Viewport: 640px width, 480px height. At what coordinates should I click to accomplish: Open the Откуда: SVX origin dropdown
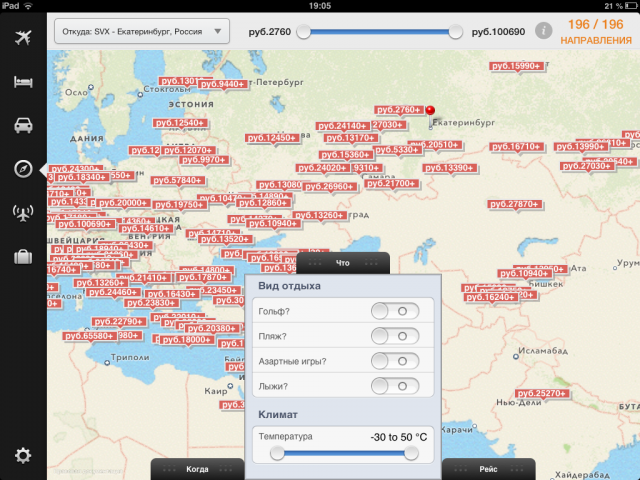pyautogui.click(x=141, y=31)
